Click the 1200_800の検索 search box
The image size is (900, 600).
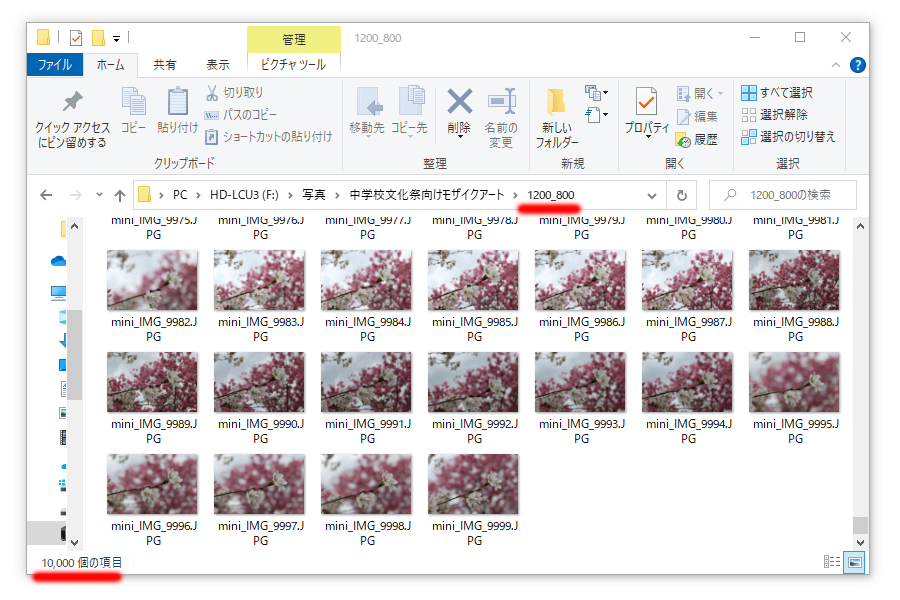tap(783, 195)
